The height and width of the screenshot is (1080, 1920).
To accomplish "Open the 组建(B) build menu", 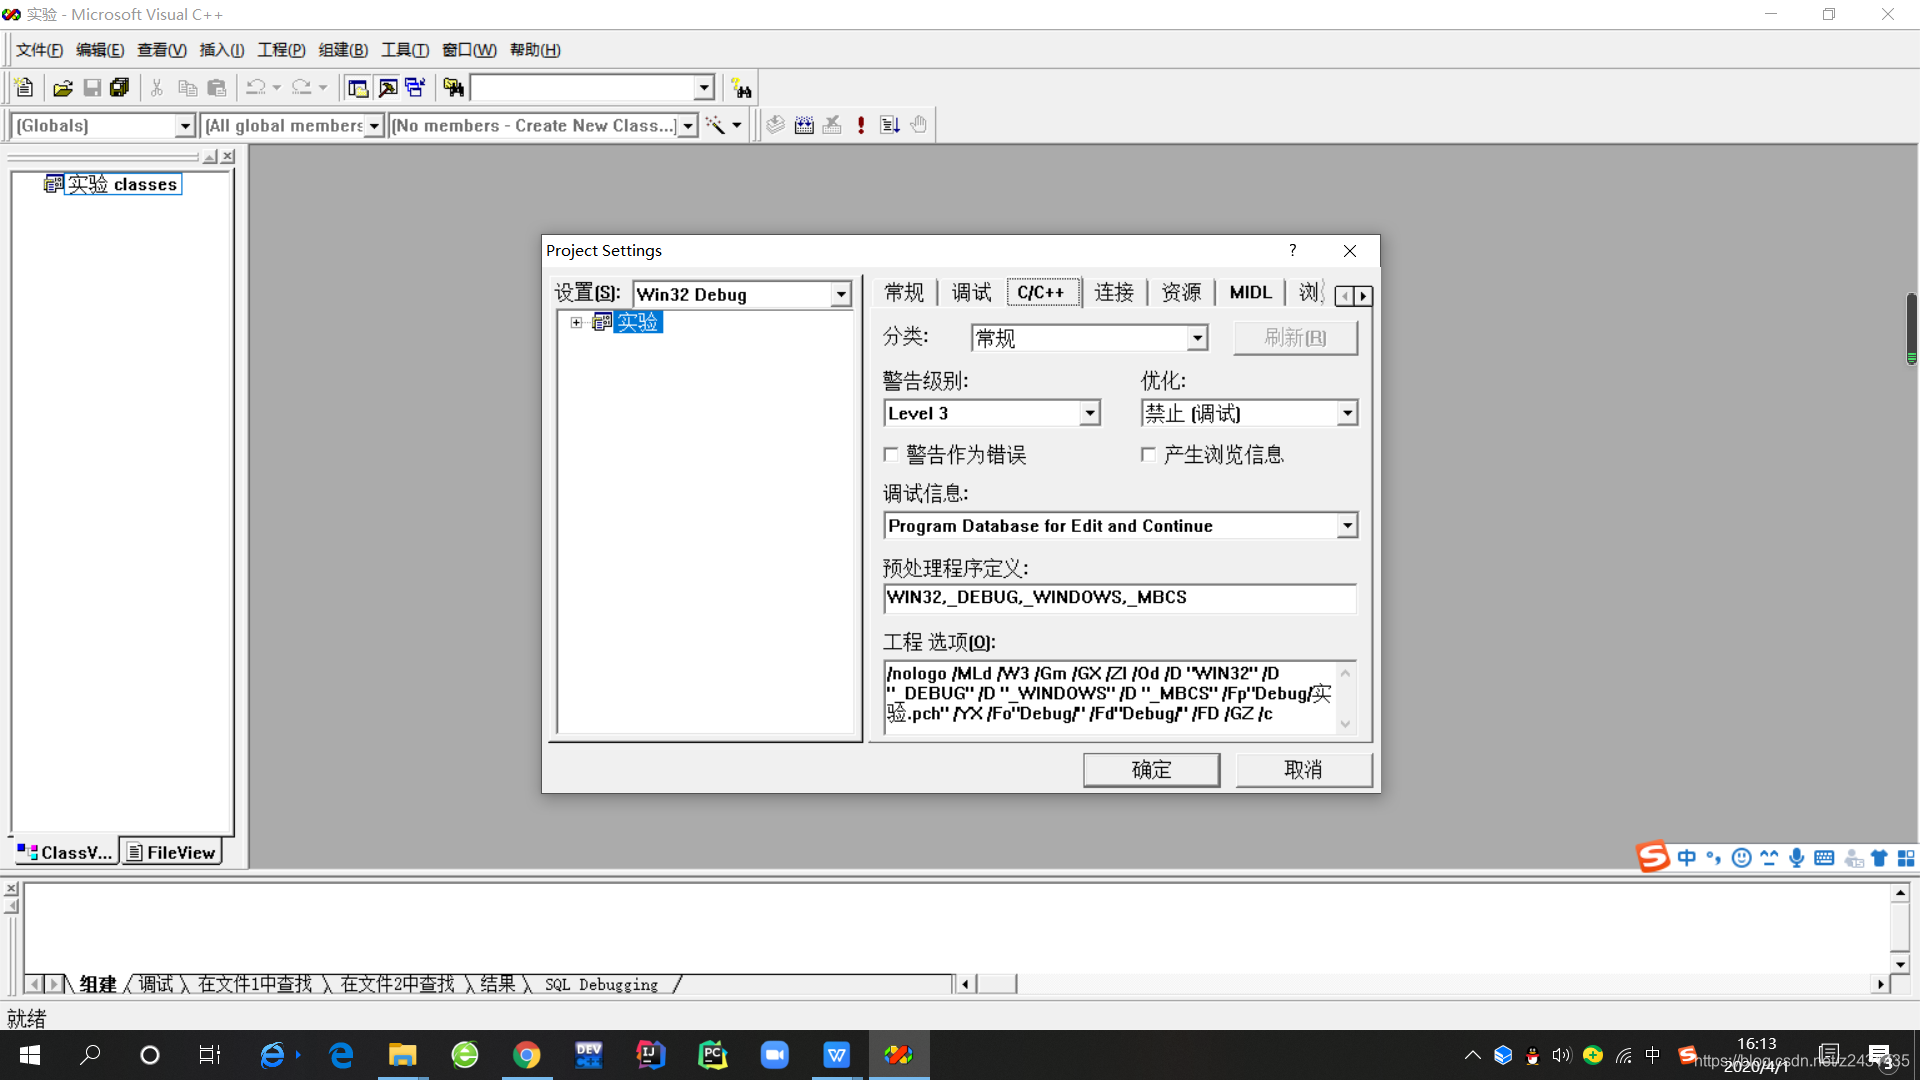I will tap(343, 50).
